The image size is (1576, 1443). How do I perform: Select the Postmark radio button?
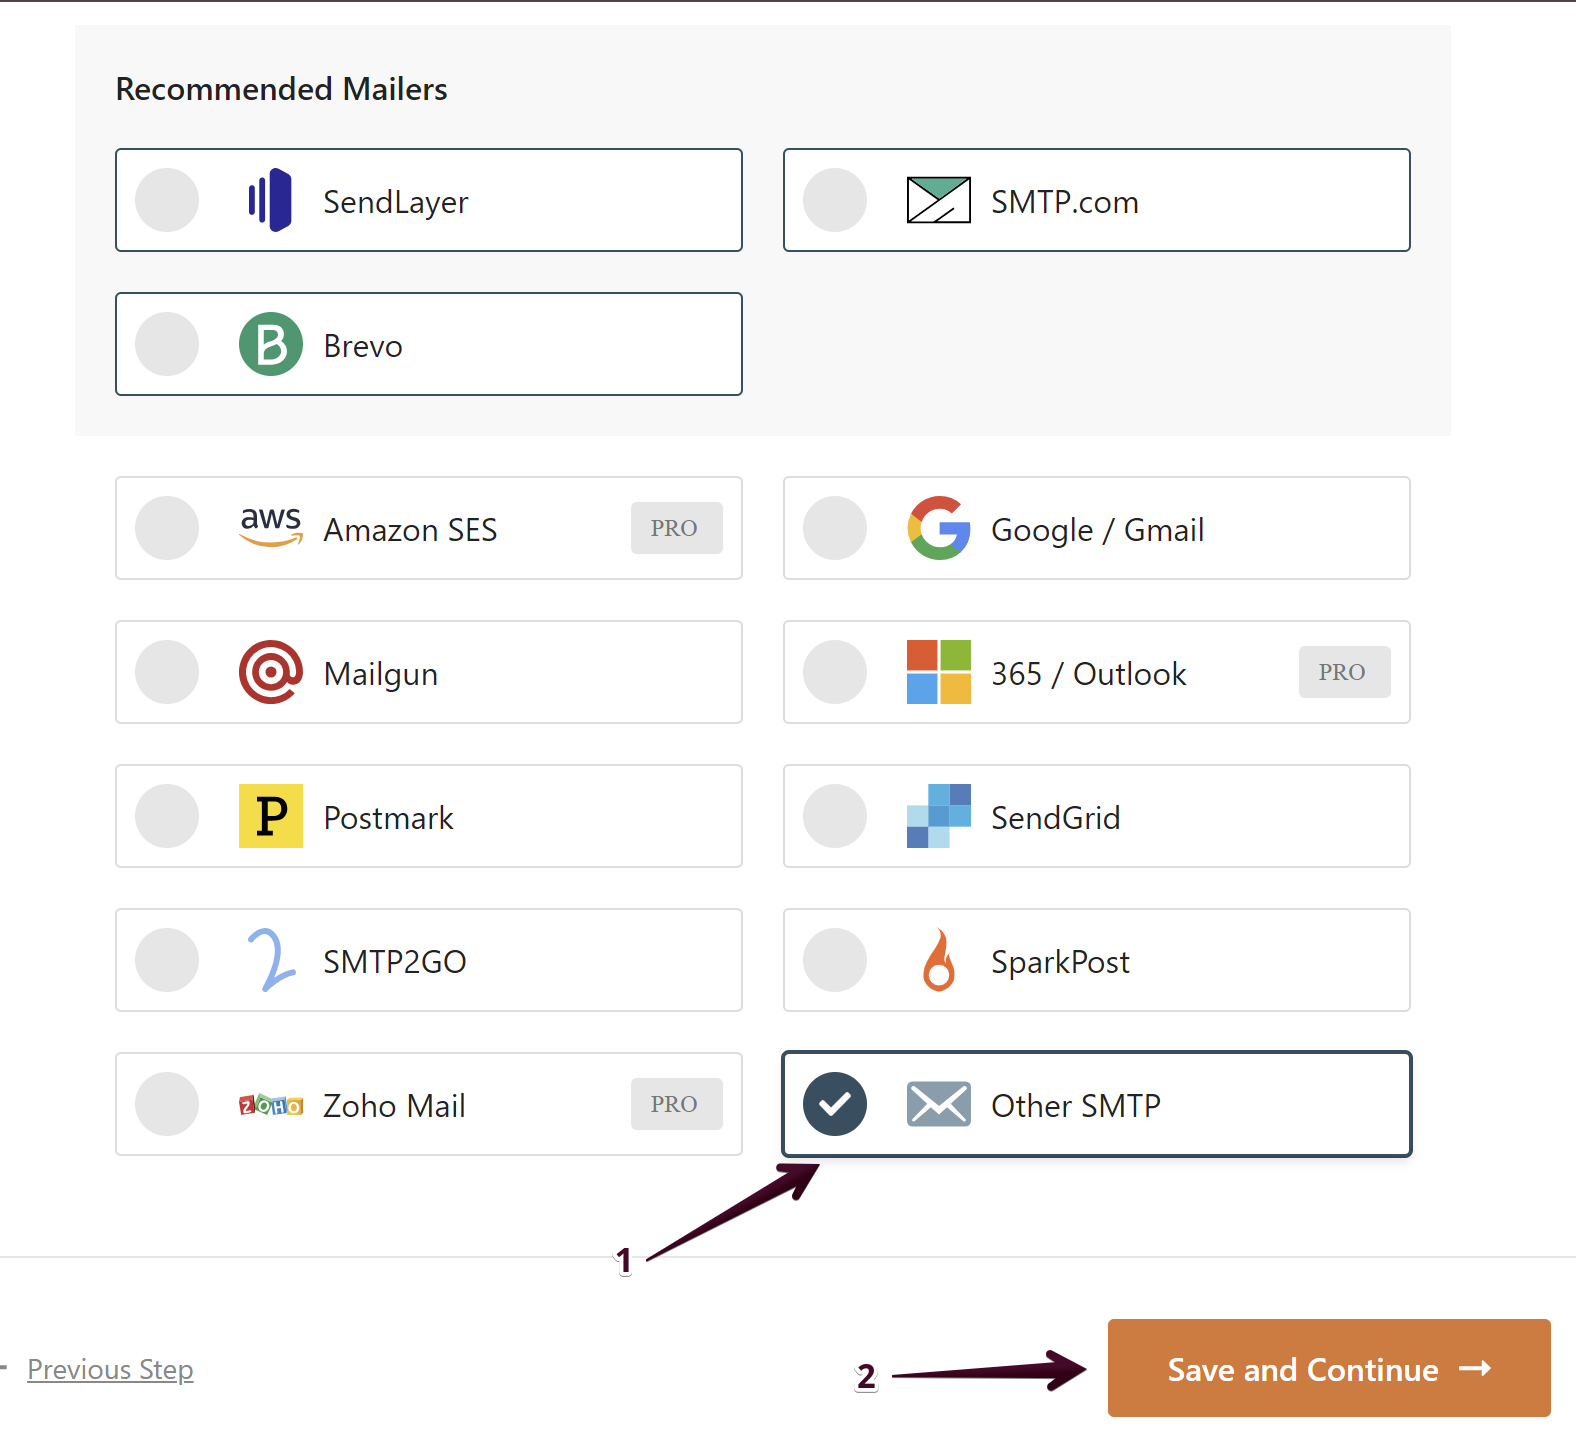click(167, 816)
